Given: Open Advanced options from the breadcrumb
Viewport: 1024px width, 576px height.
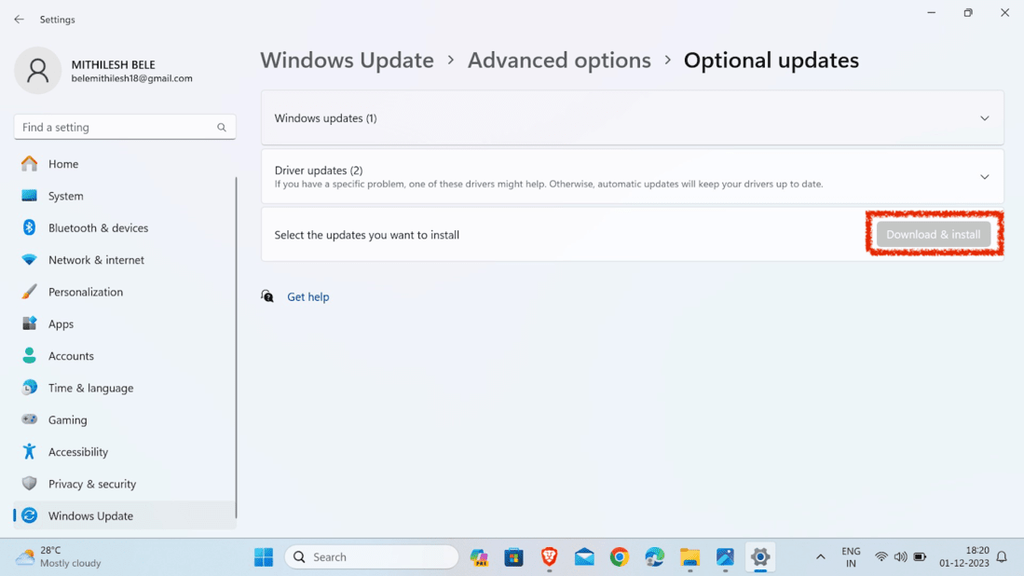Looking at the screenshot, I should 559,60.
